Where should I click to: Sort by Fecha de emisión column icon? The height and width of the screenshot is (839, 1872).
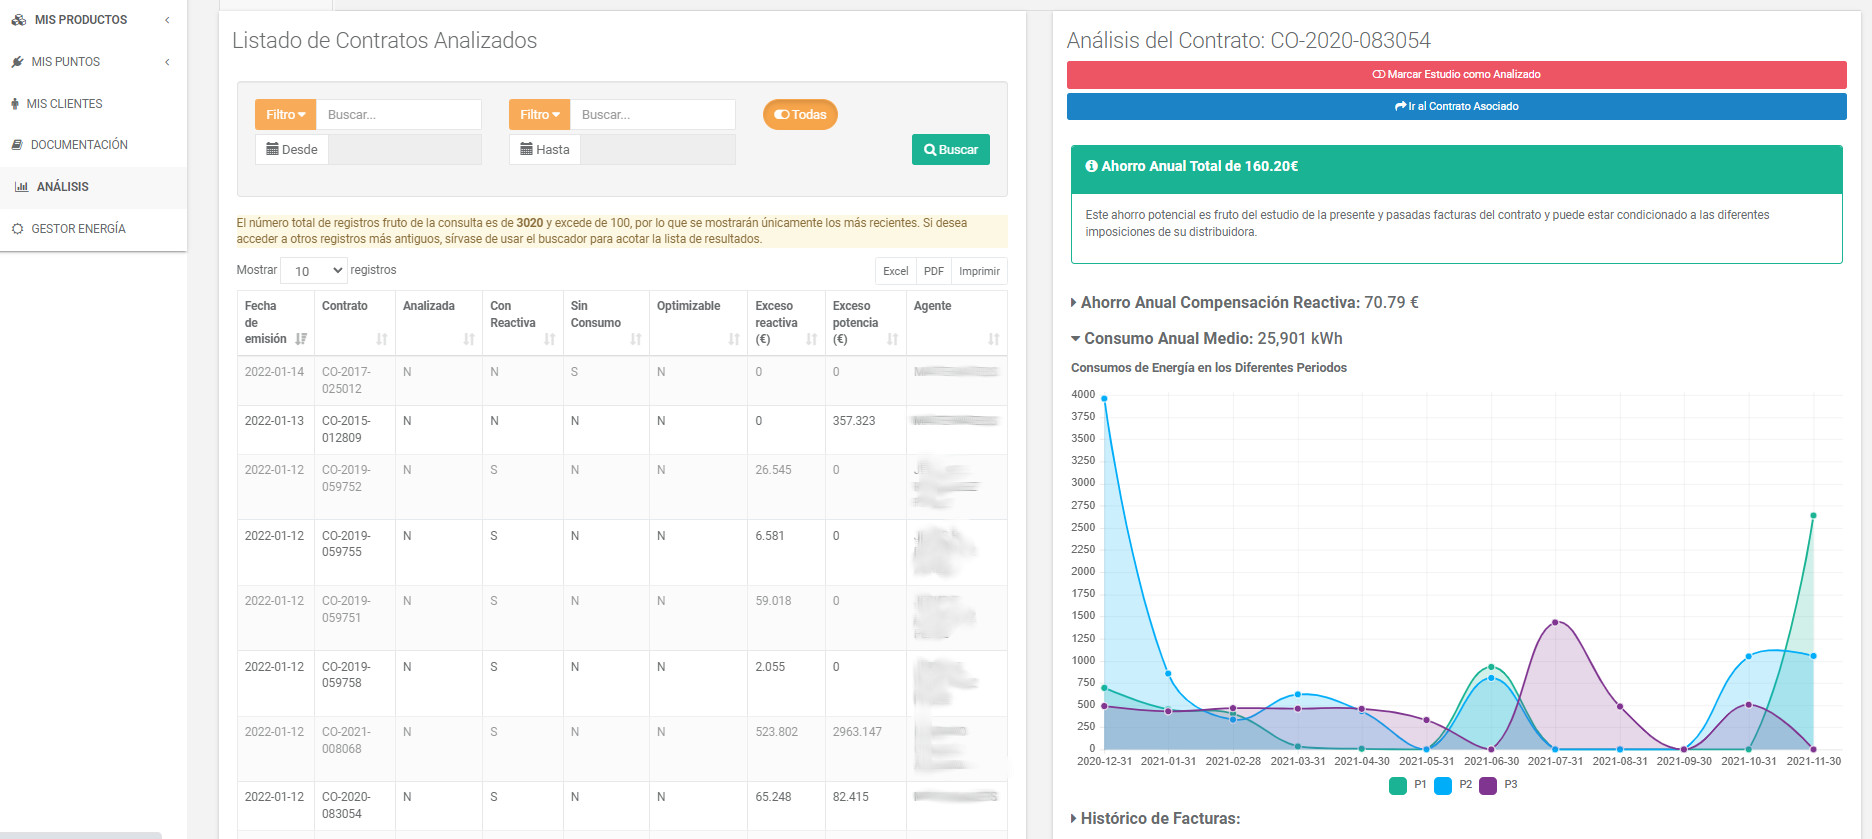tap(301, 339)
